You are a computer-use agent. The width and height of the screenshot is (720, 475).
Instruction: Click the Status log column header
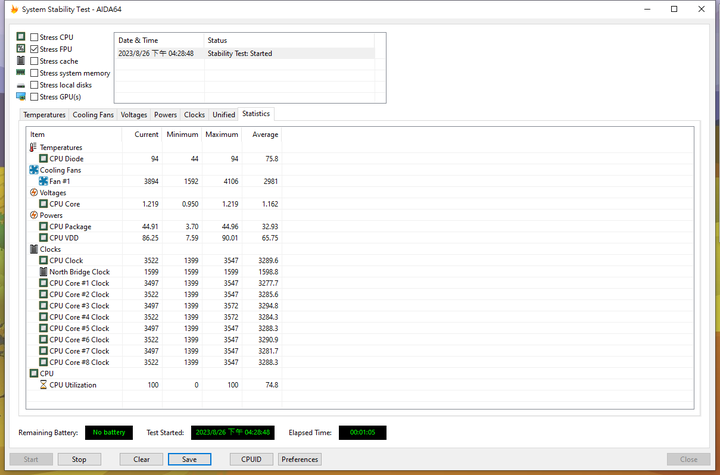click(289, 40)
